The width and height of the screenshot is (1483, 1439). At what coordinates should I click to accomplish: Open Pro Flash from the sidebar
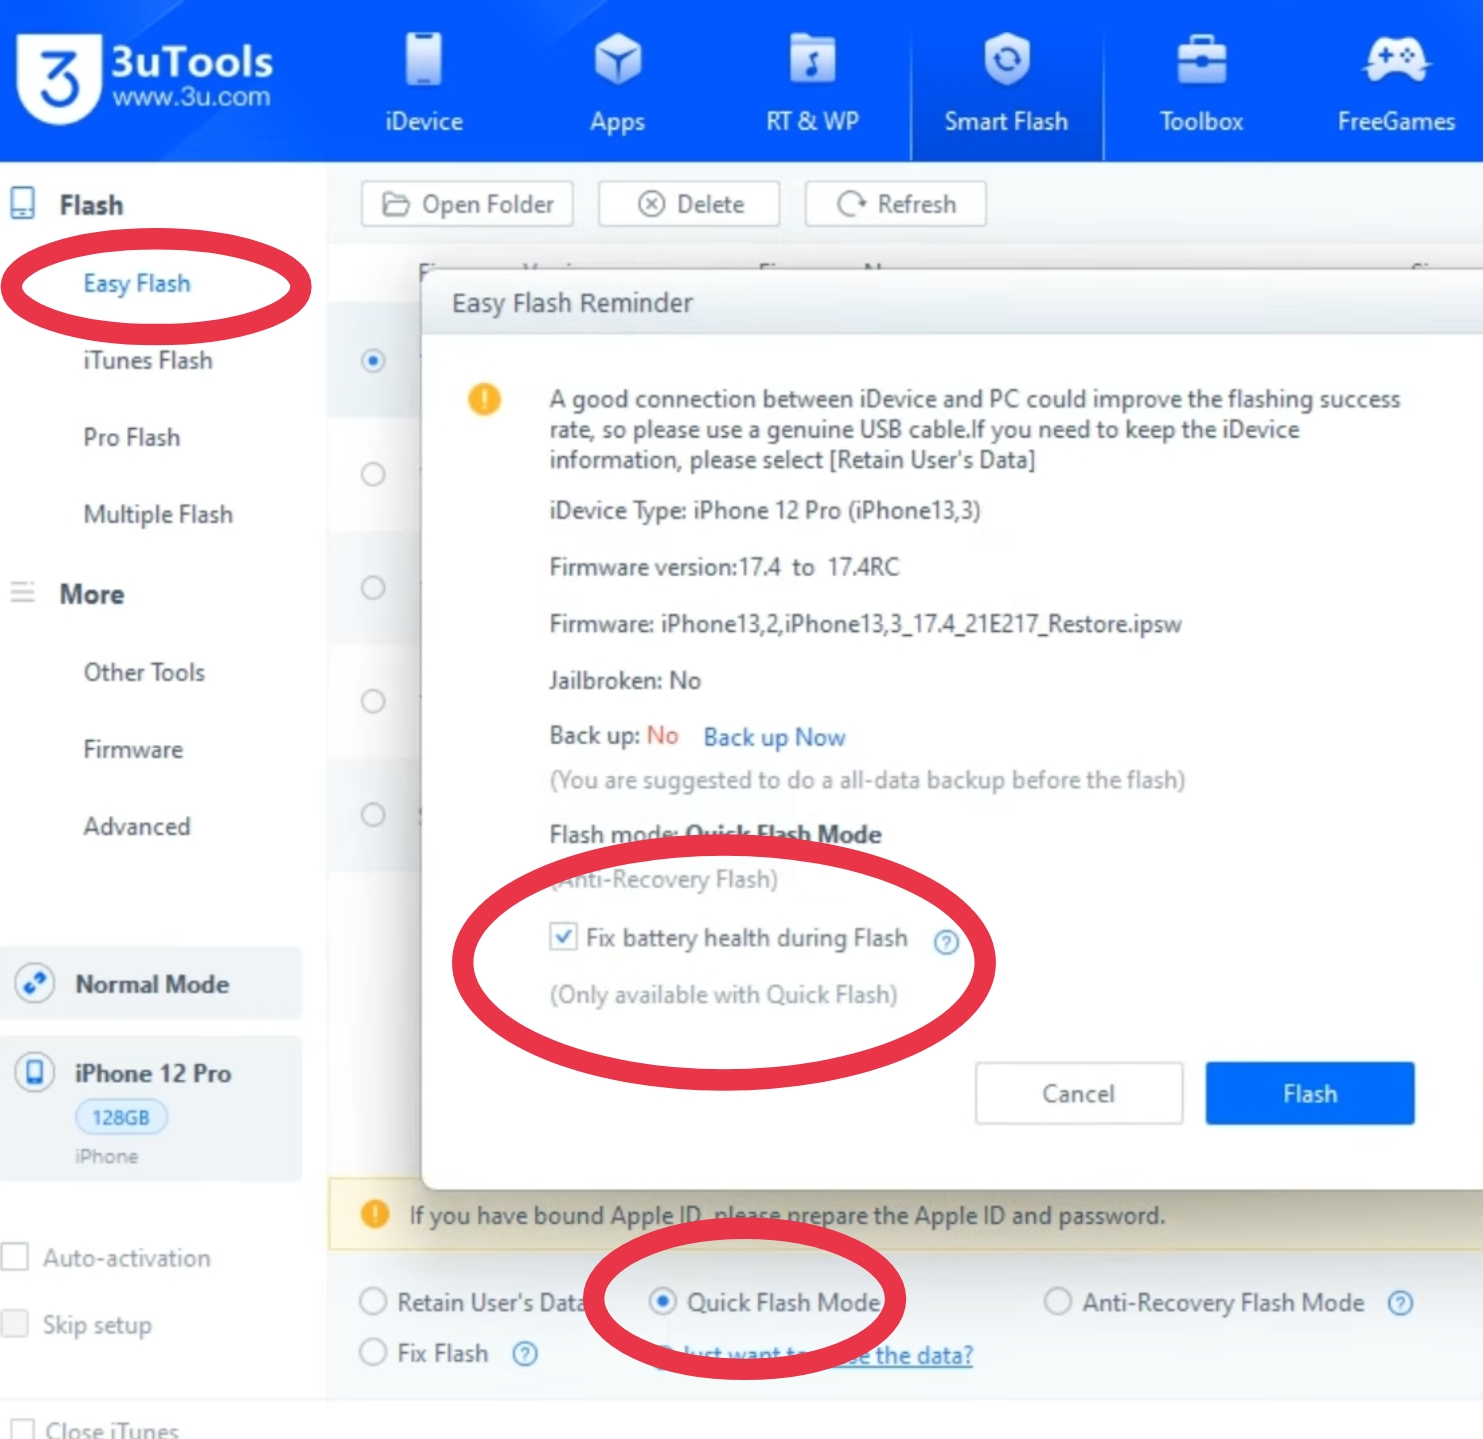click(132, 437)
